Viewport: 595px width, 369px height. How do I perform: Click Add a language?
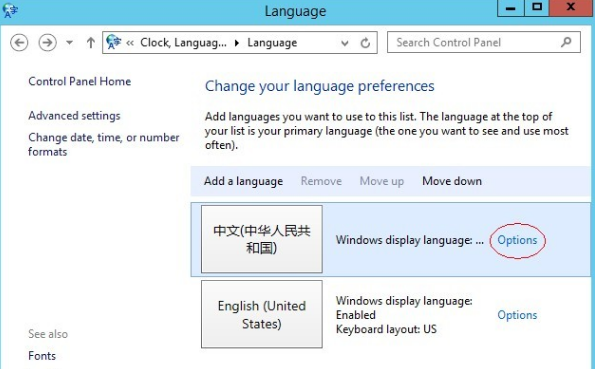pos(244,181)
